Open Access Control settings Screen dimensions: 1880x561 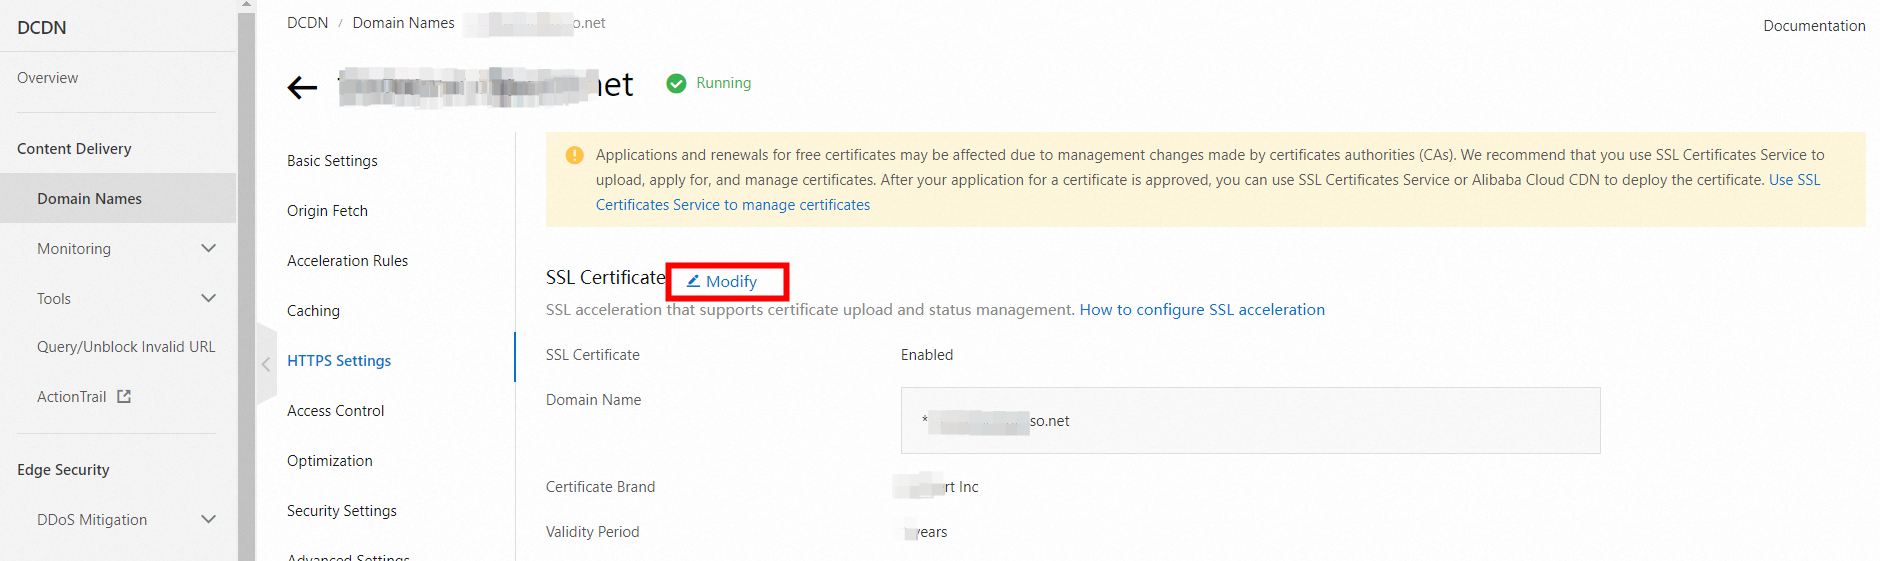point(335,411)
